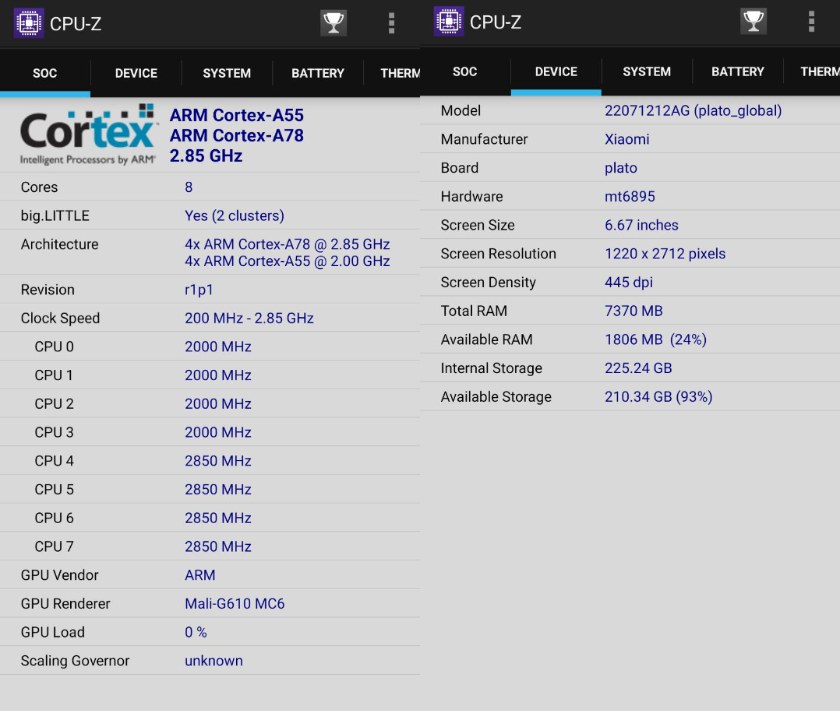Screen dimensions: 840x711
Task: Click 'Yes (2 clusters)' big.LITTLE value
Action: (x=235, y=216)
